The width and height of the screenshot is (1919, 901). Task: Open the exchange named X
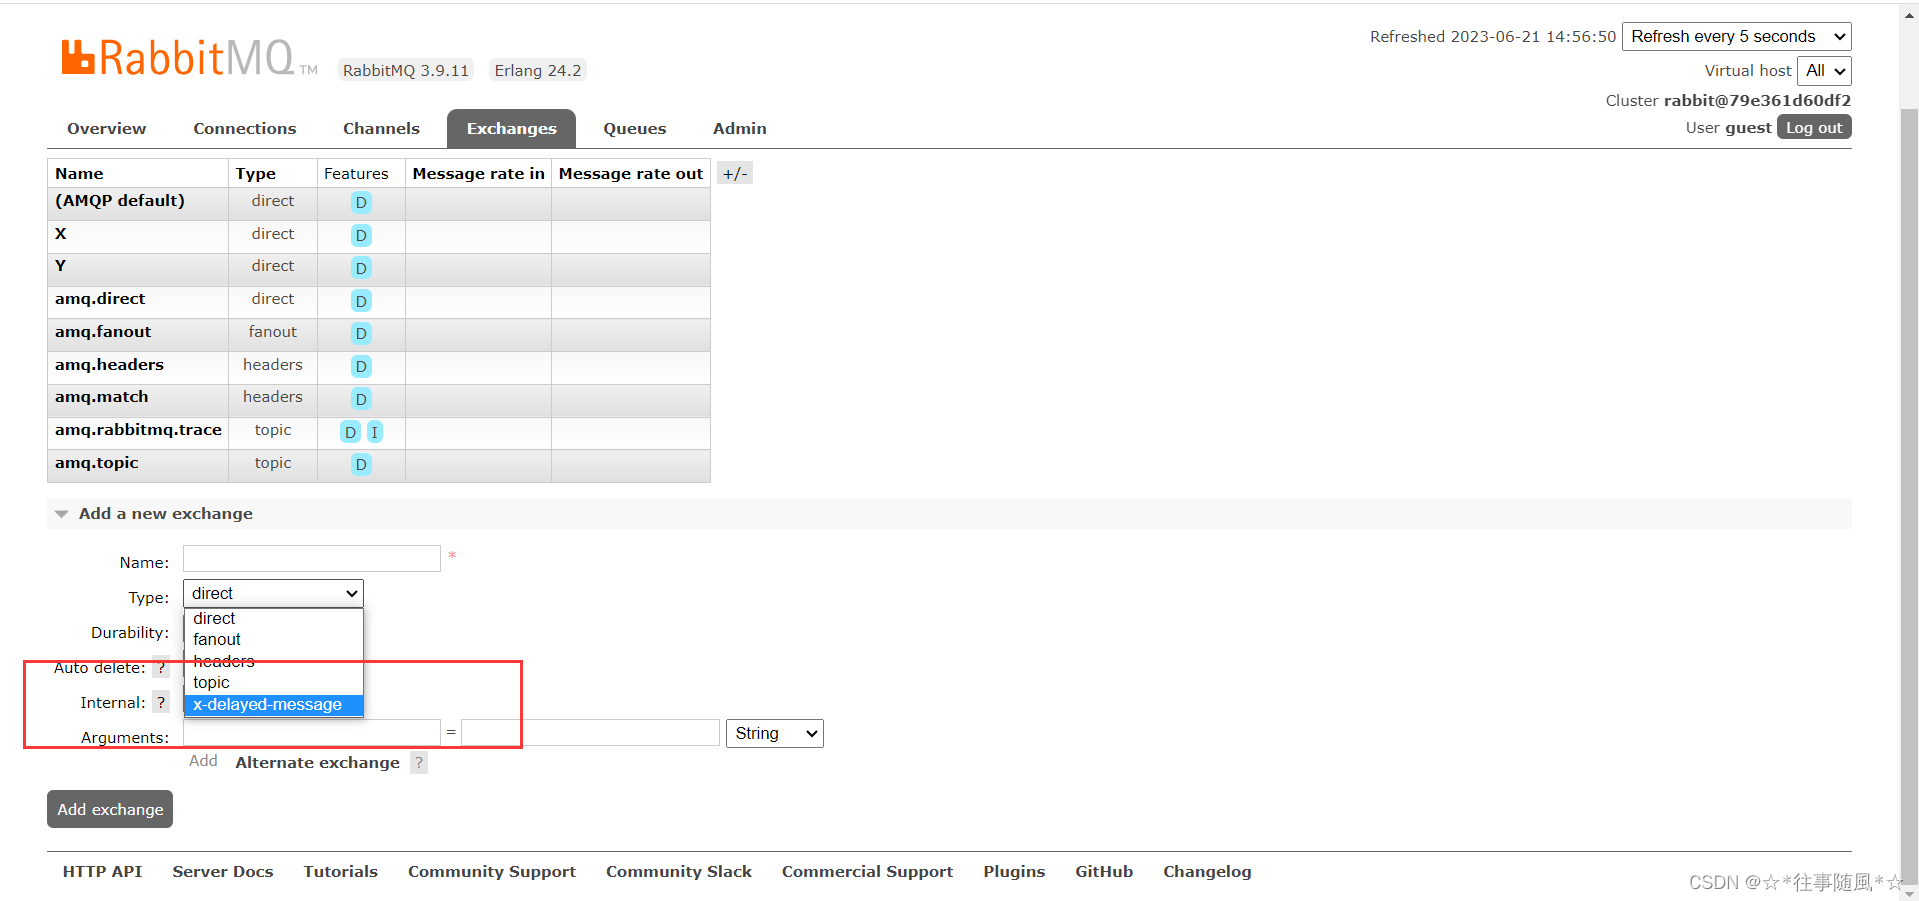click(x=61, y=233)
